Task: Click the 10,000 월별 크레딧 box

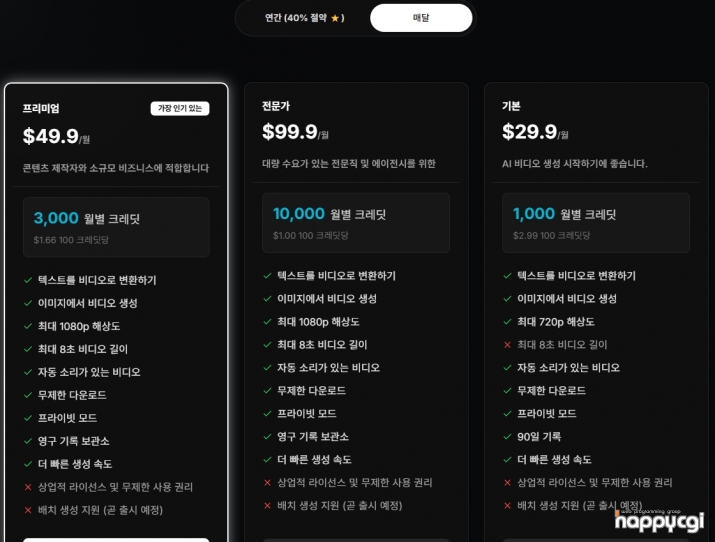Action: click(356, 223)
